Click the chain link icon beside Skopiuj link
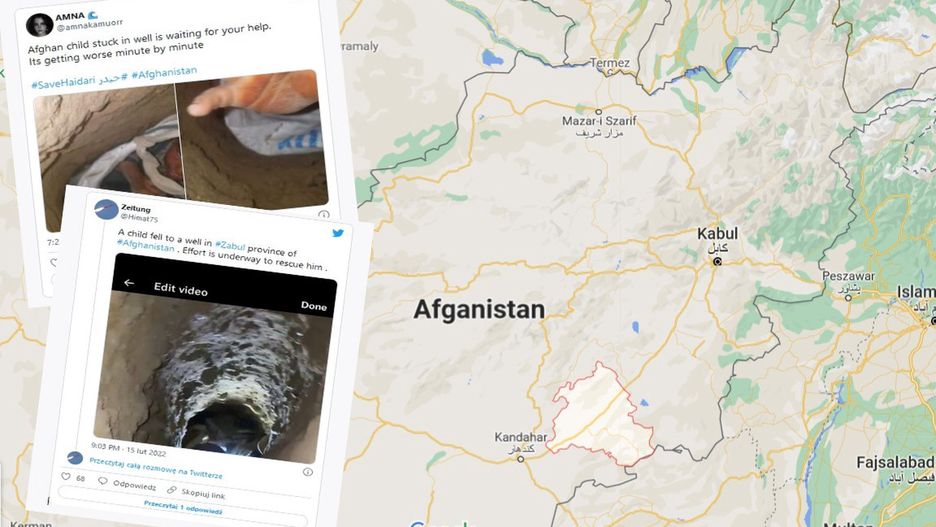The width and height of the screenshot is (936, 527). (172, 489)
